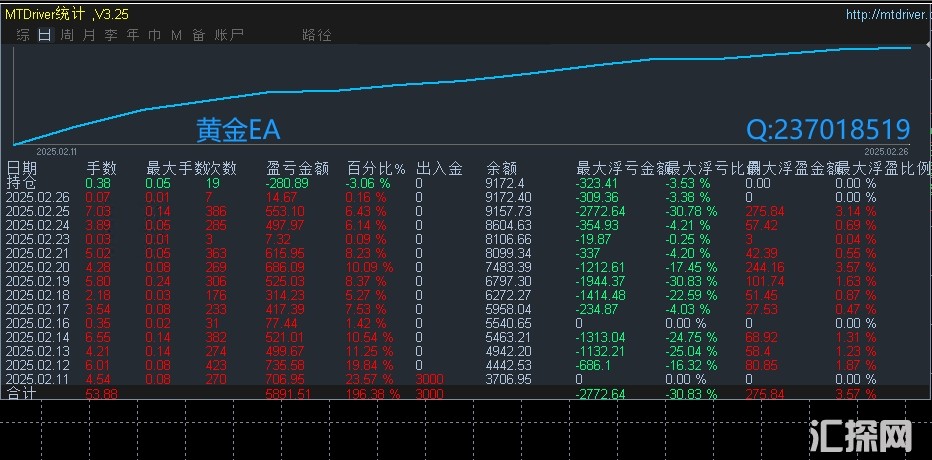Click the 币 currency tab
Image resolution: width=932 pixels, height=460 pixels.
pyautogui.click(x=155, y=35)
